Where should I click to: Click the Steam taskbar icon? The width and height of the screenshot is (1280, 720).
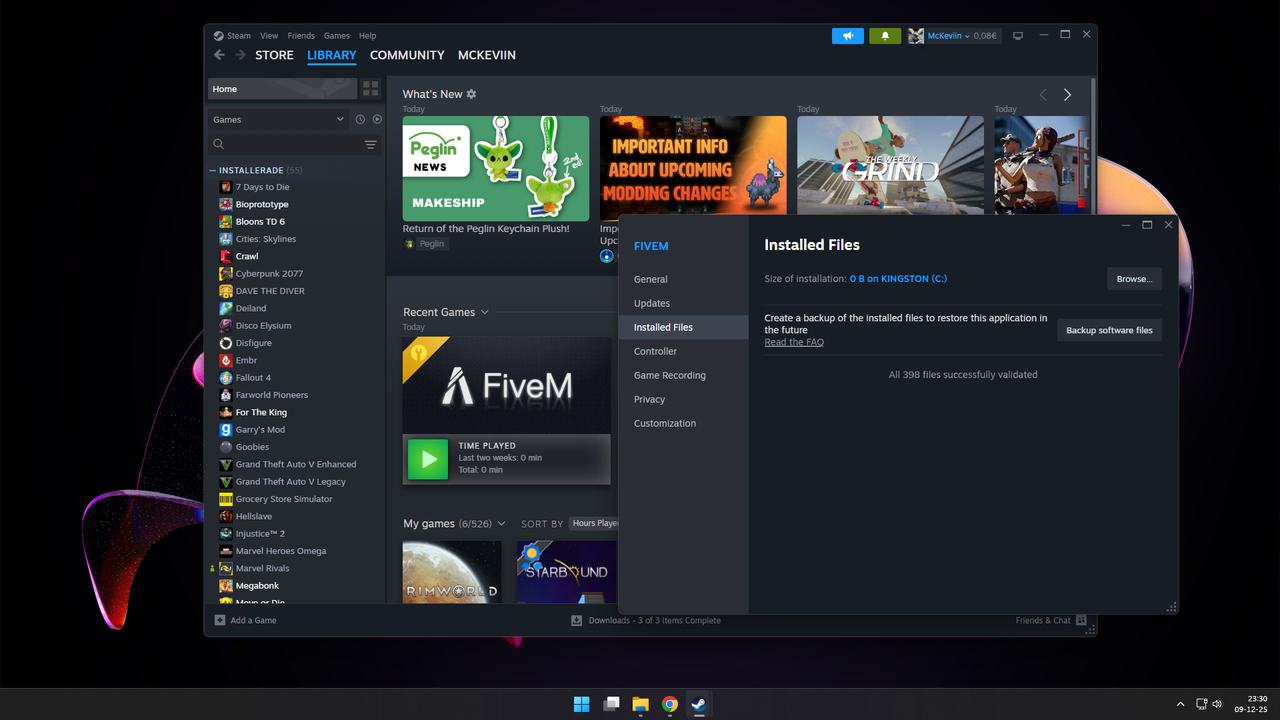700,704
